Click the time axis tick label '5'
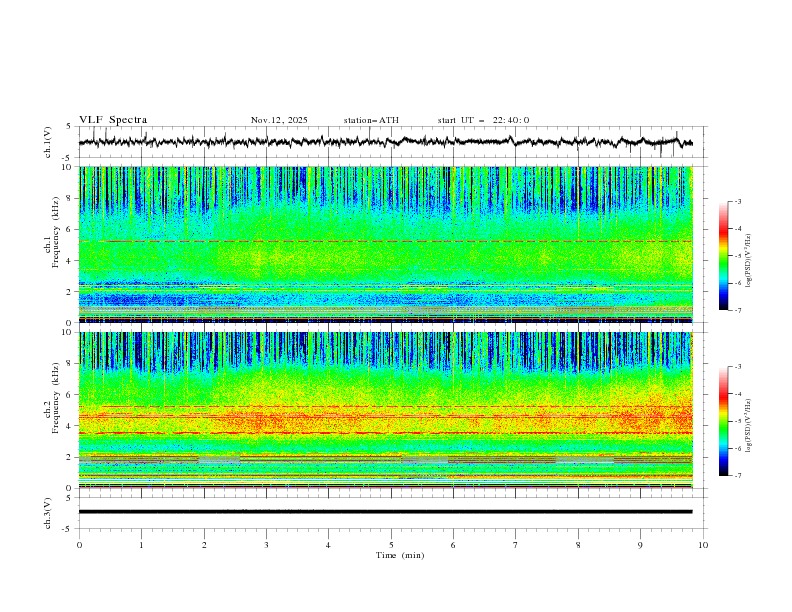792x612 pixels. point(391,545)
